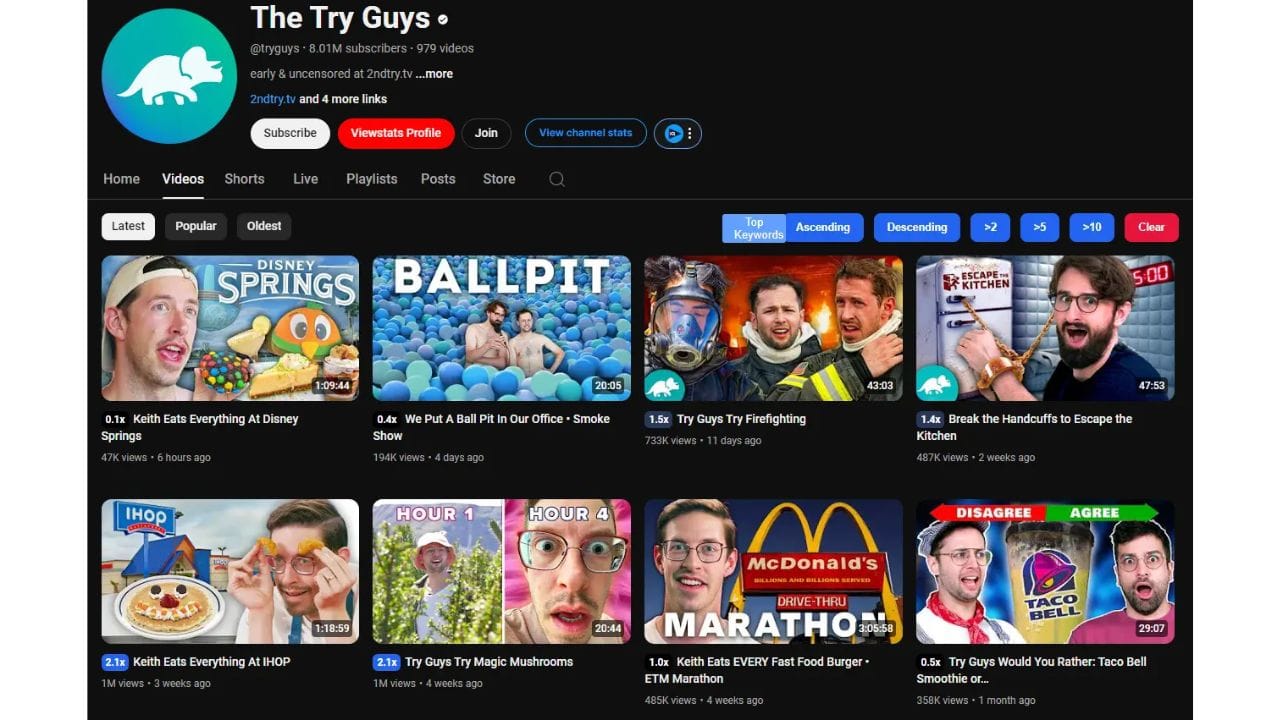This screenshot has height=720, width=1280.
Task: Click title 'Try Guys Try Magic Mushrooms'
Action: click(x=489, y=662)
